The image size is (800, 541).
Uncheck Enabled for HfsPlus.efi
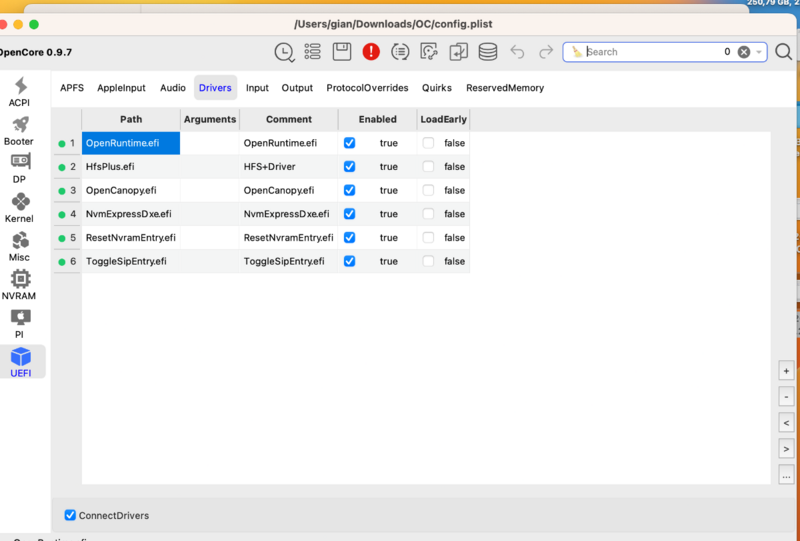pyautogui.click(x=349, y=166)
